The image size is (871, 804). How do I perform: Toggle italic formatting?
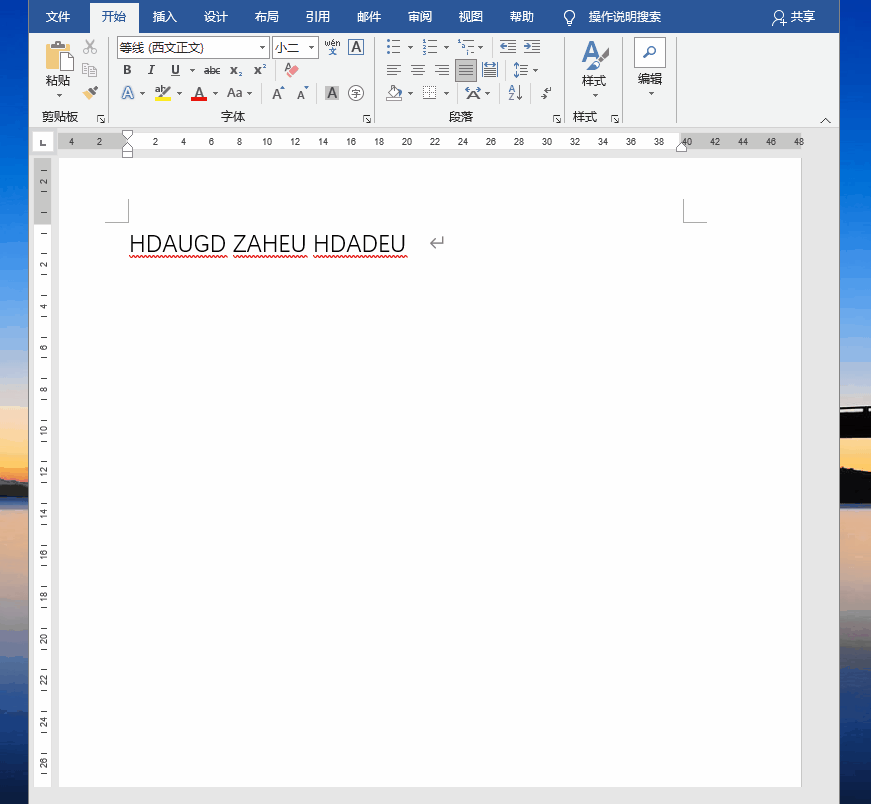tap(151, 70)
